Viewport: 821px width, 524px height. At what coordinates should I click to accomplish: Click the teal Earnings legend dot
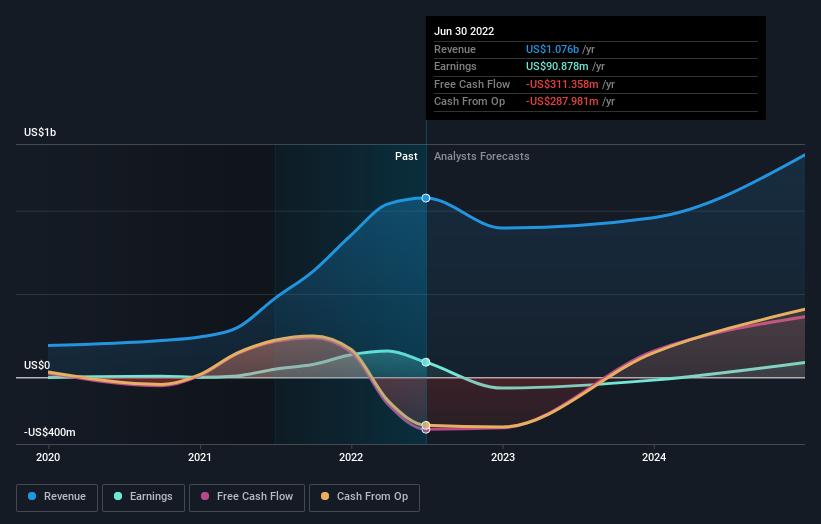coord(118,496)
